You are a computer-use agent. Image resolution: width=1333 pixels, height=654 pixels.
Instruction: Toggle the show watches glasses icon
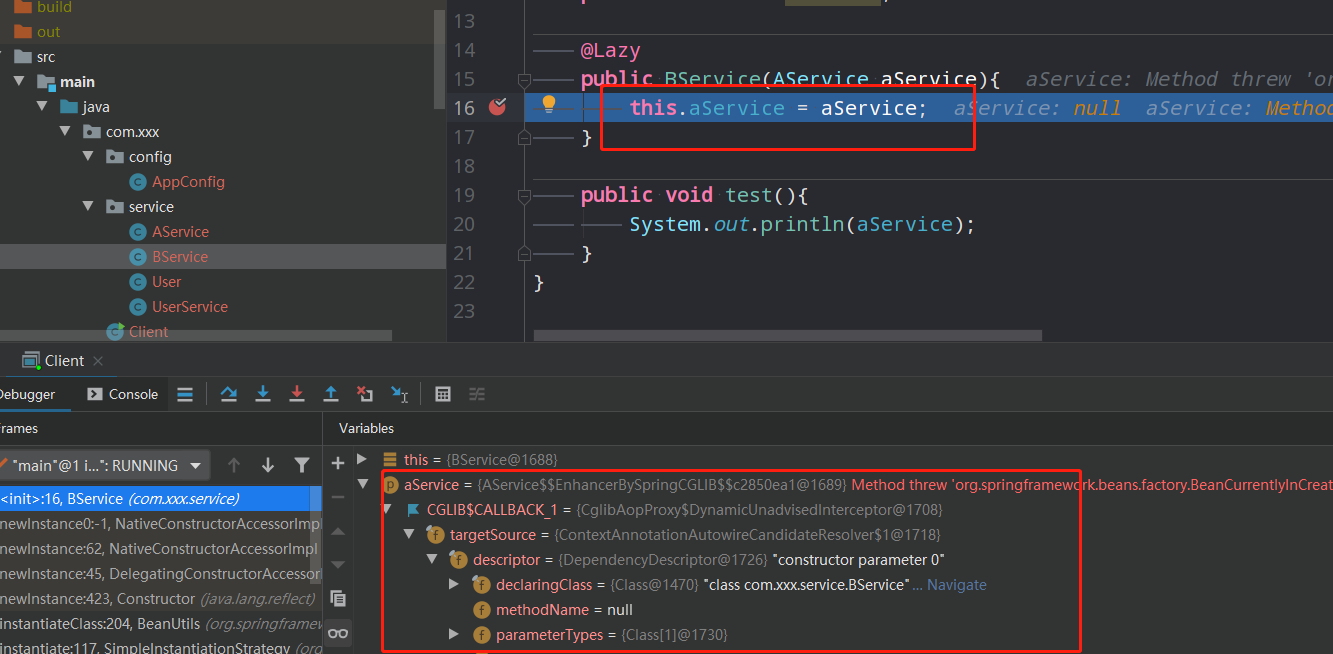point(338,632)
